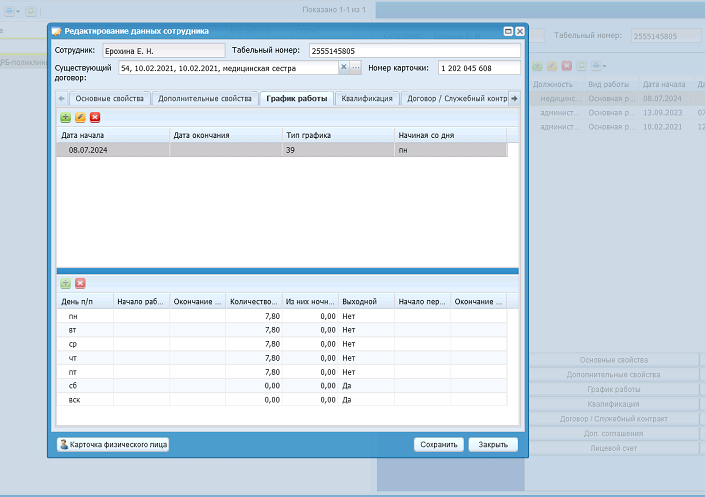Click the Сотрудник input field
This screenshot has height=497, width=705.
[164, 51]
